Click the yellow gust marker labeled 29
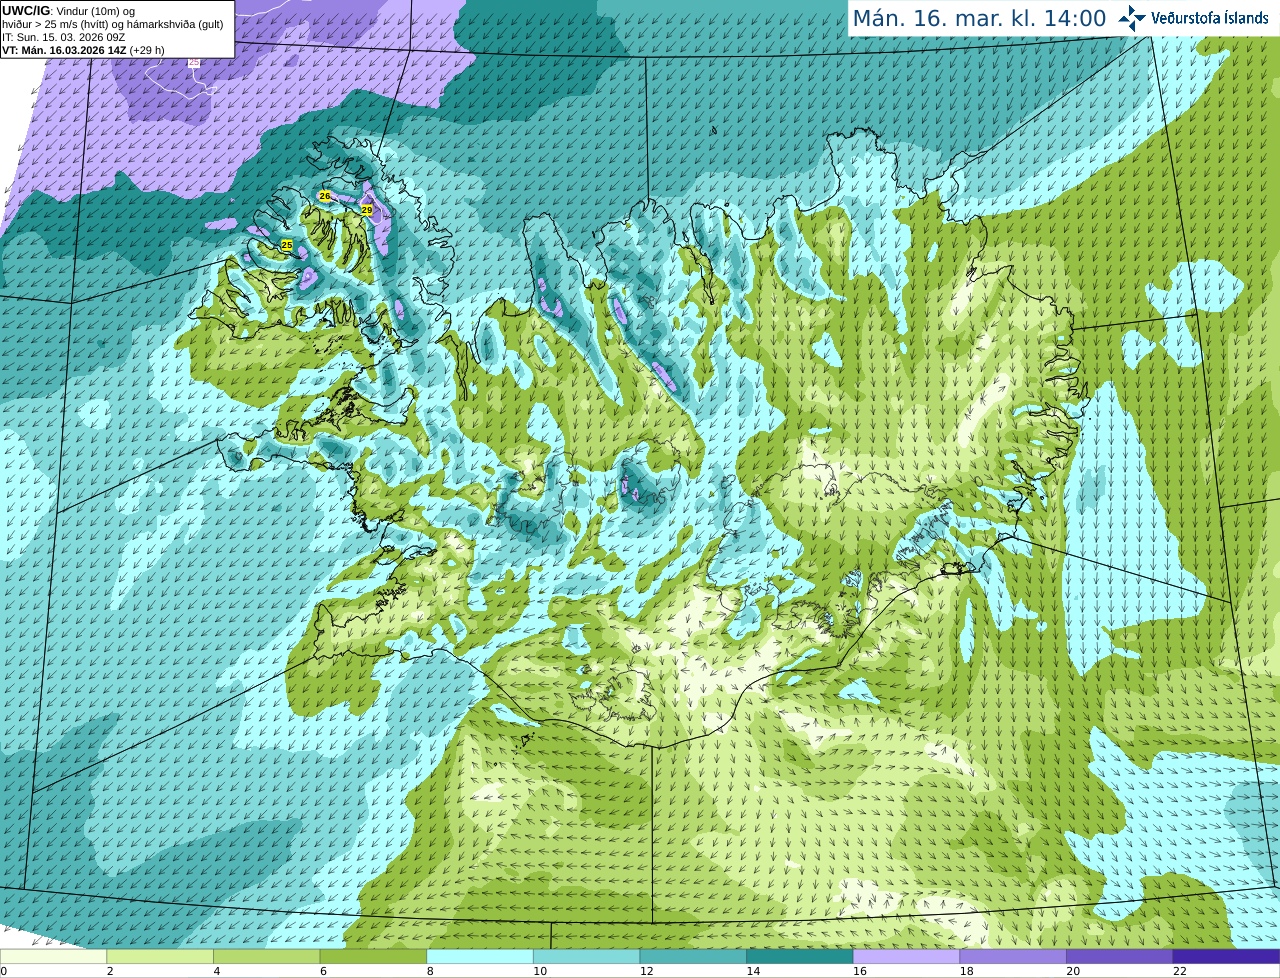The width and height of the screenshot is (1280, 978). pyautogui.click(x=367, y=210)
